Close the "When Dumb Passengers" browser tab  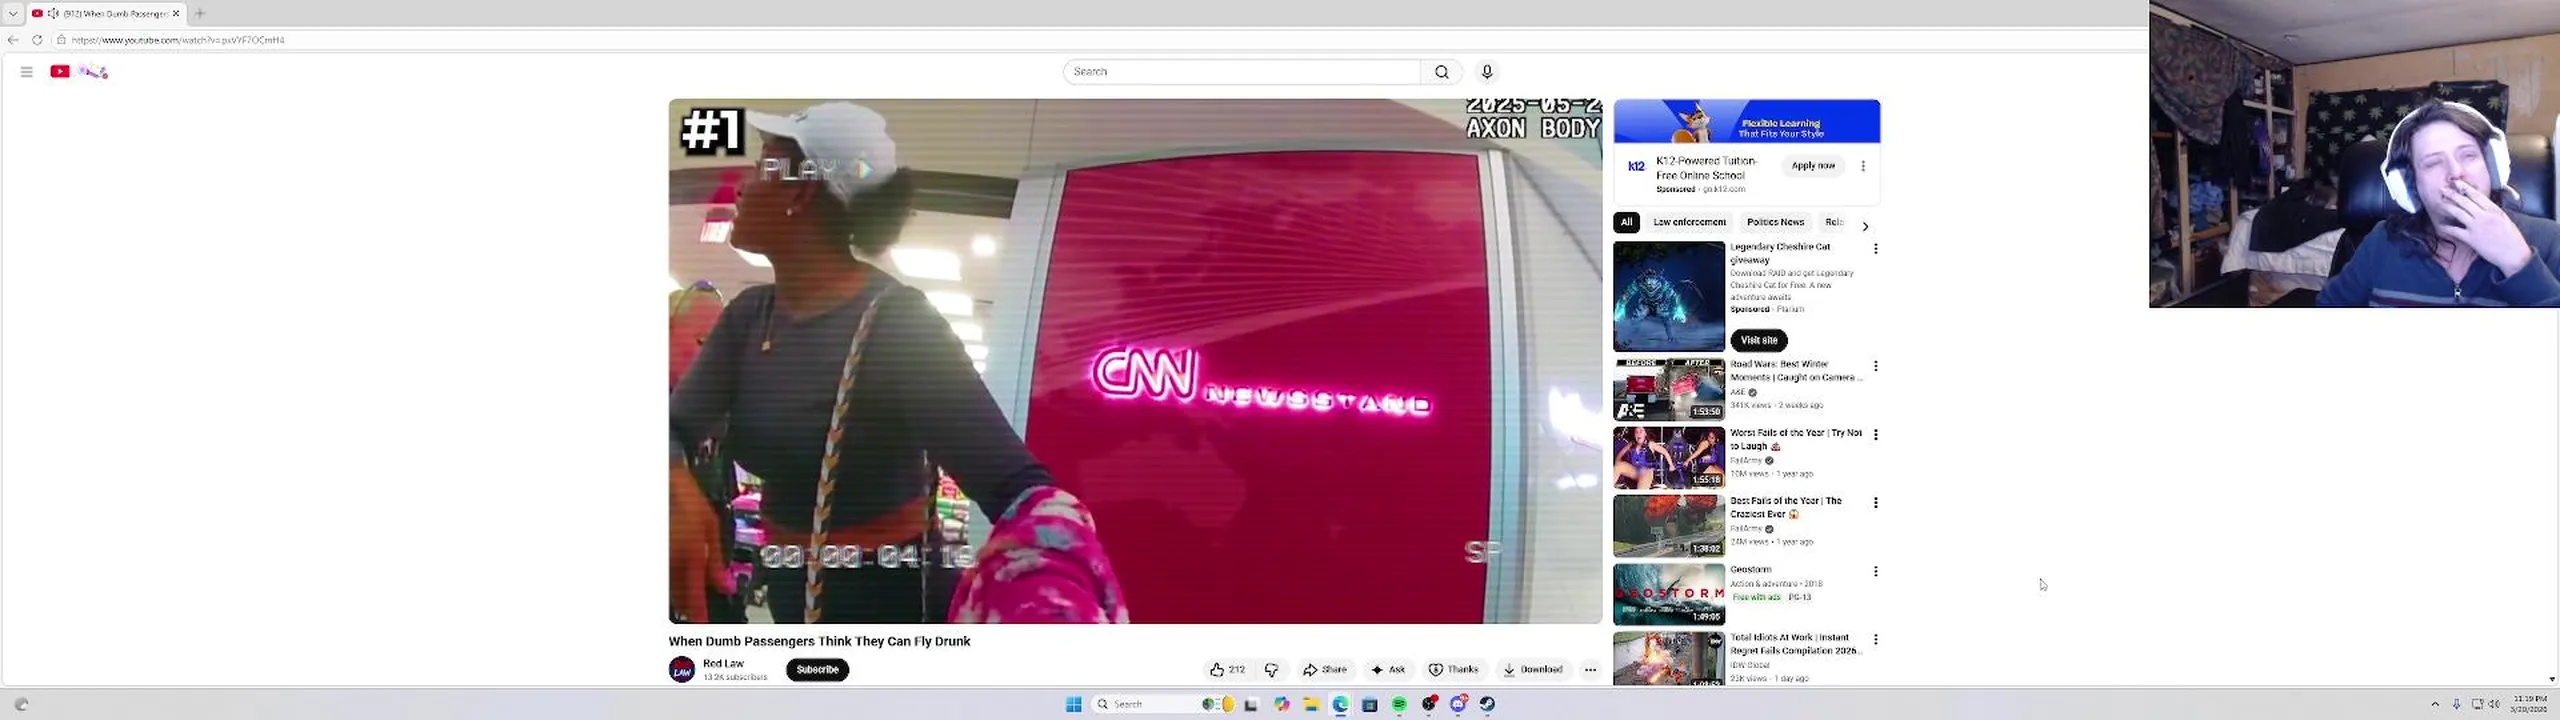[176, 13]
